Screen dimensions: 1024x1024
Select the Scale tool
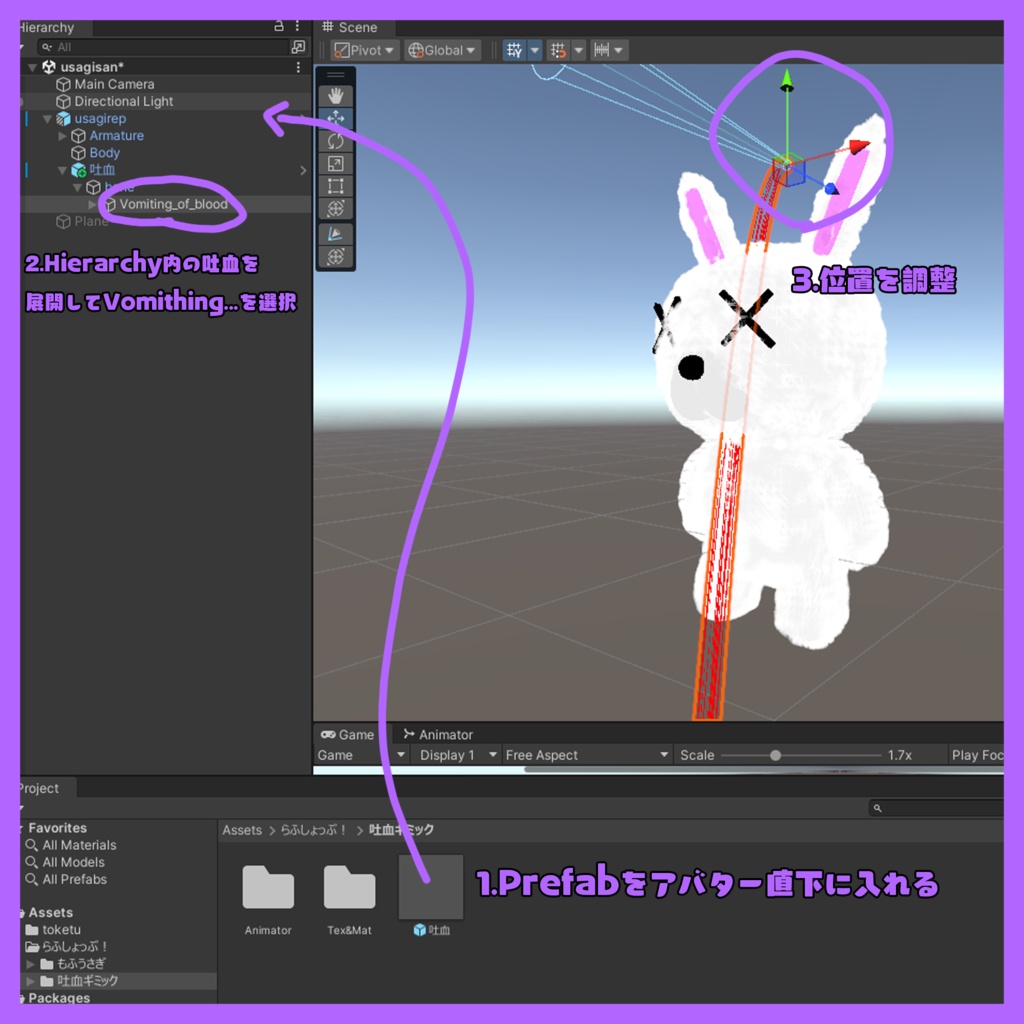click(x=335, y=163)
